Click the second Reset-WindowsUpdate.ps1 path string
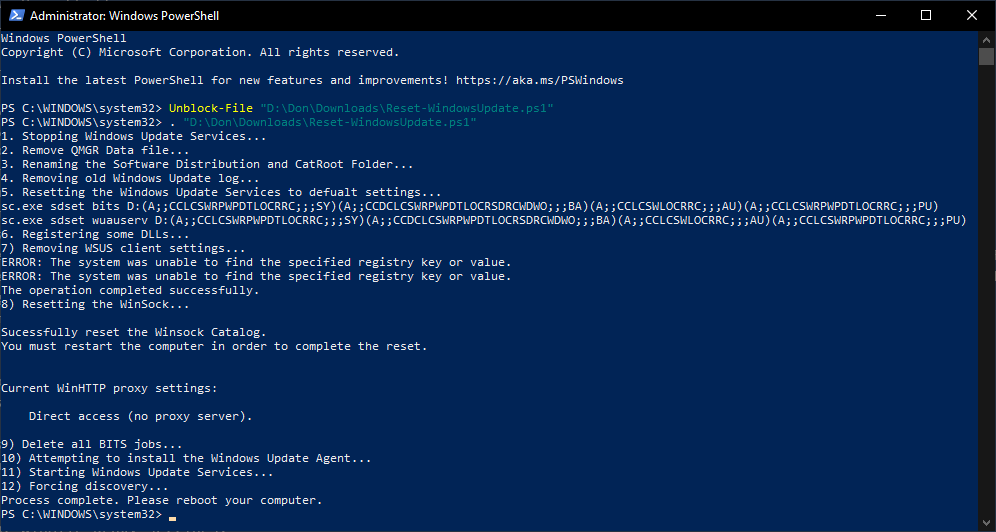Screen dimensions: 996x532 coord(330,122)
